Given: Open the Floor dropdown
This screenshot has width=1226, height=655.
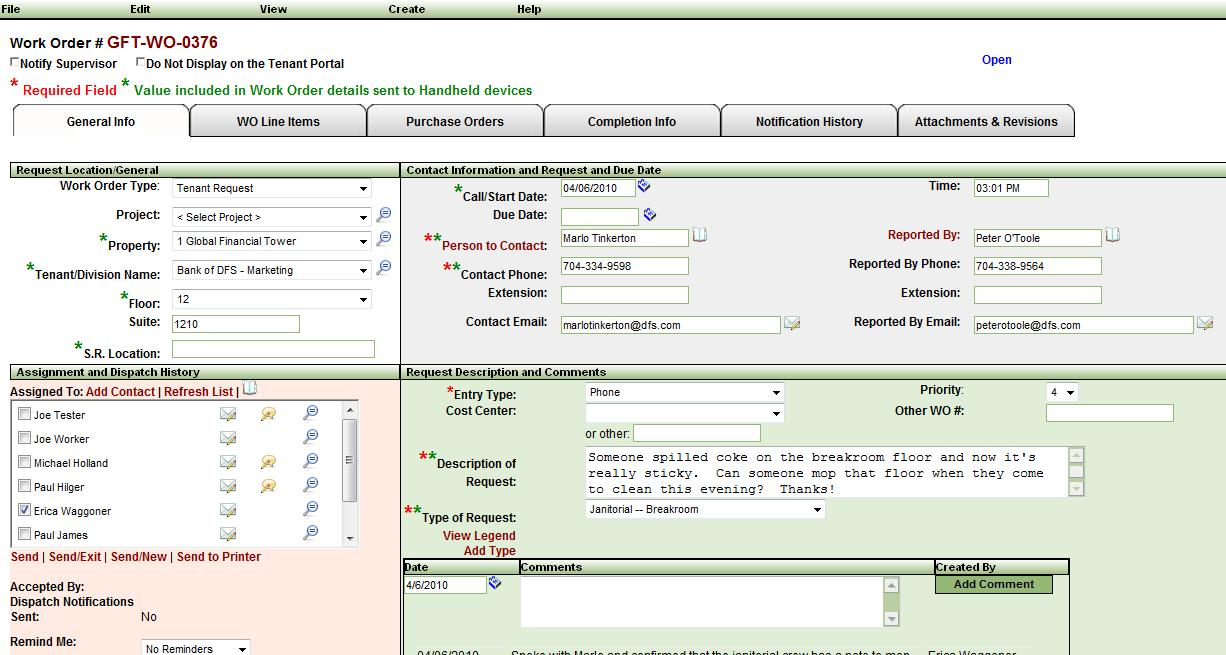Looking at the screenshot, I should pyautogui.click(x=272, y=299).
